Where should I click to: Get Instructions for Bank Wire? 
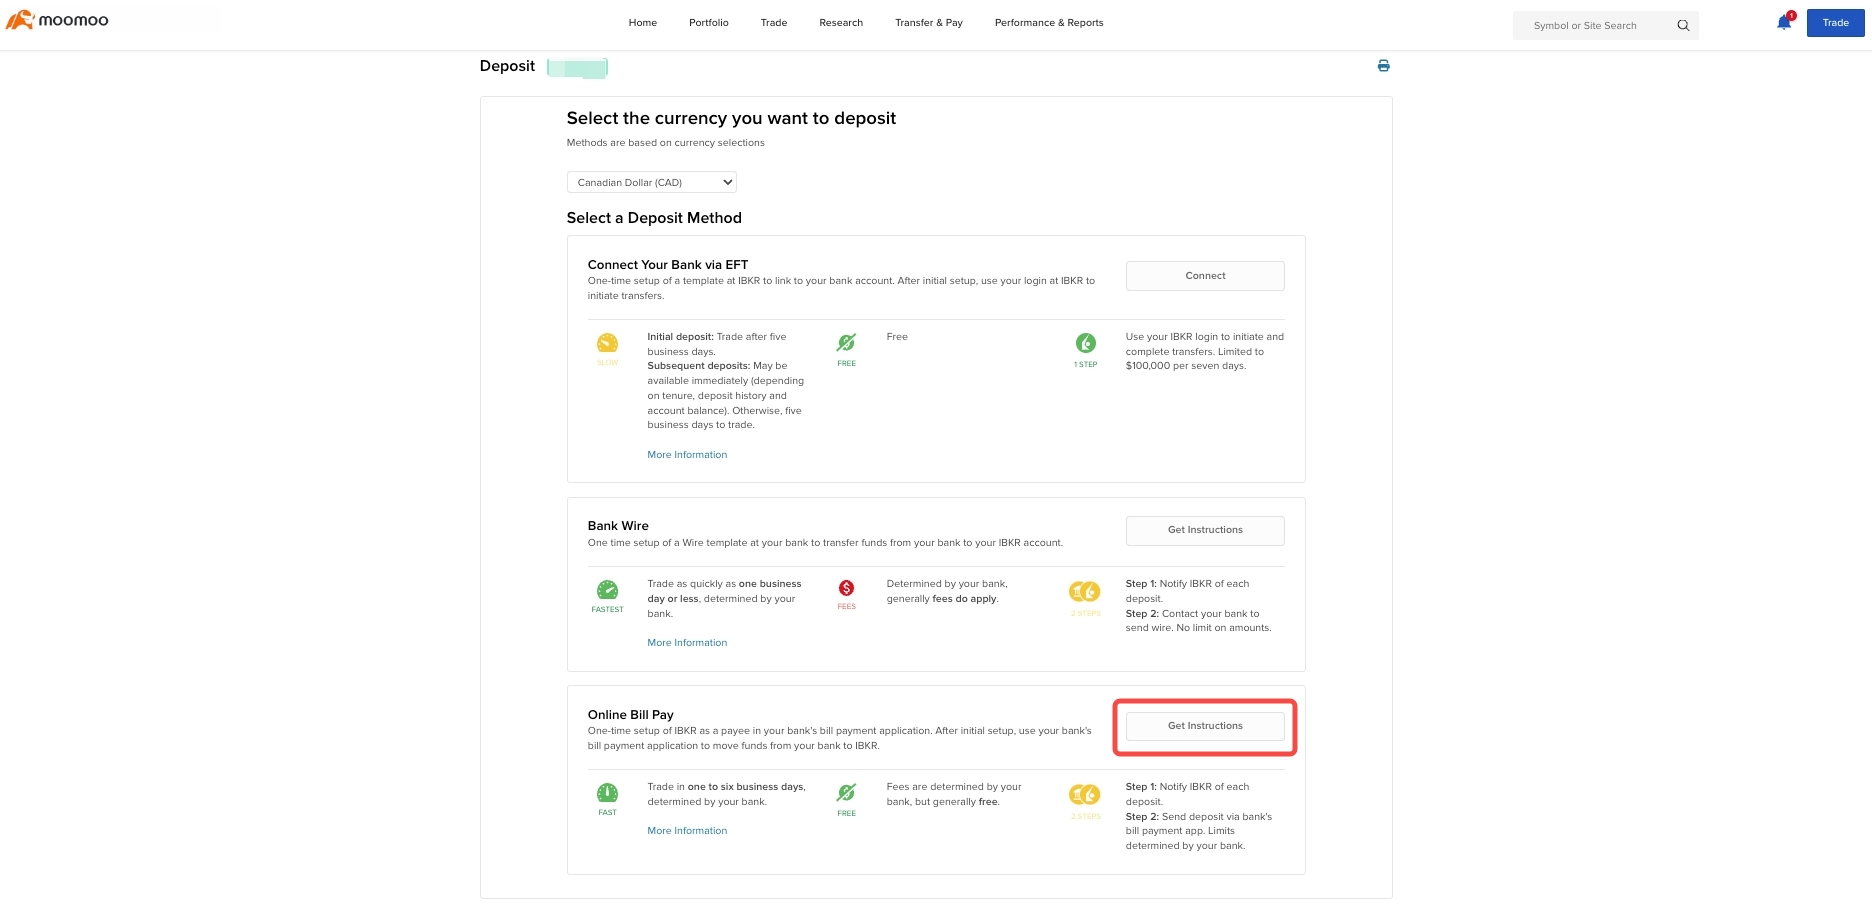pos(1205,530)
